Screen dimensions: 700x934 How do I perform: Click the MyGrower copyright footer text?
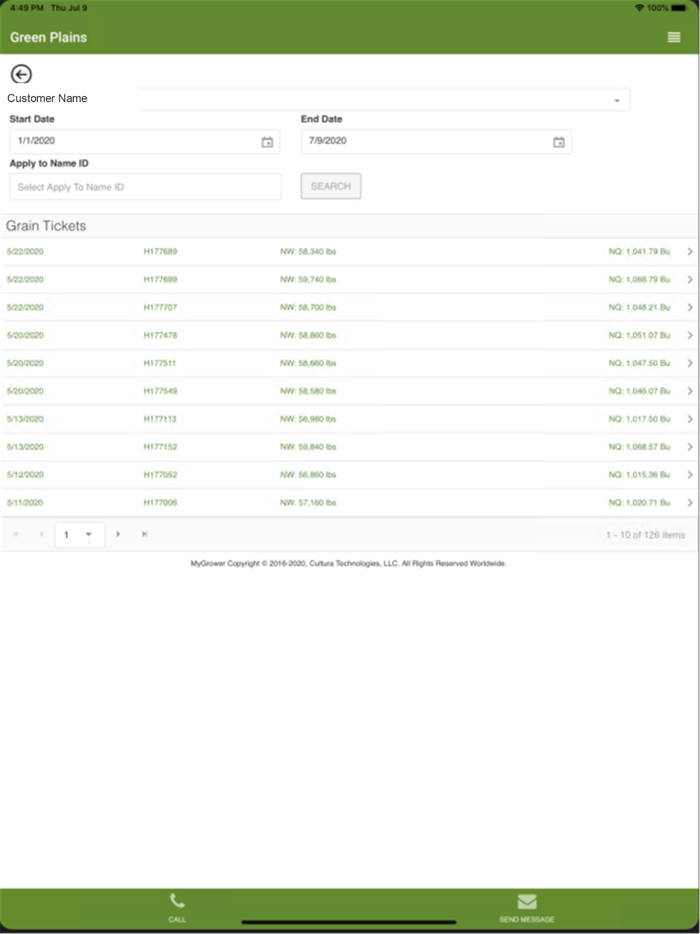pos(349,563)
